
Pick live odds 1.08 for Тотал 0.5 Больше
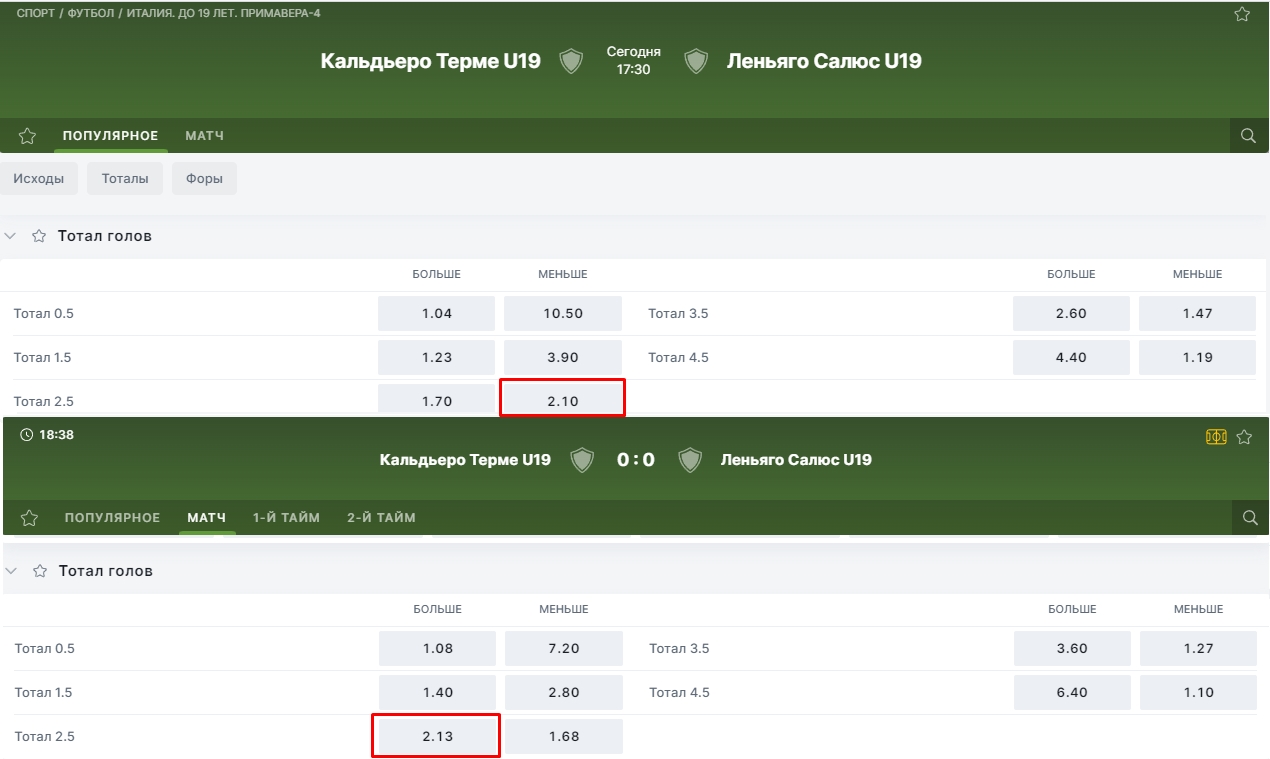[x=438, y=648]
